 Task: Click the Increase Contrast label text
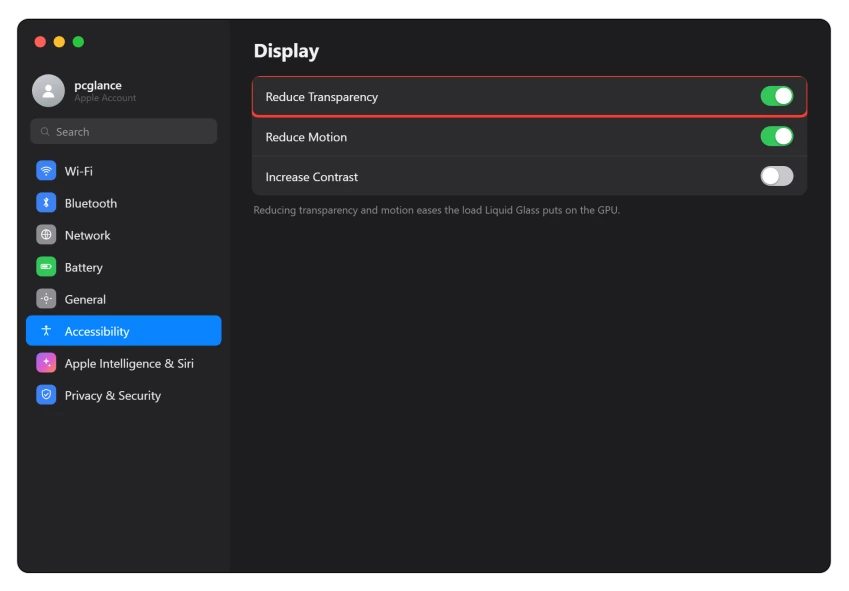(x=311, y=177)
